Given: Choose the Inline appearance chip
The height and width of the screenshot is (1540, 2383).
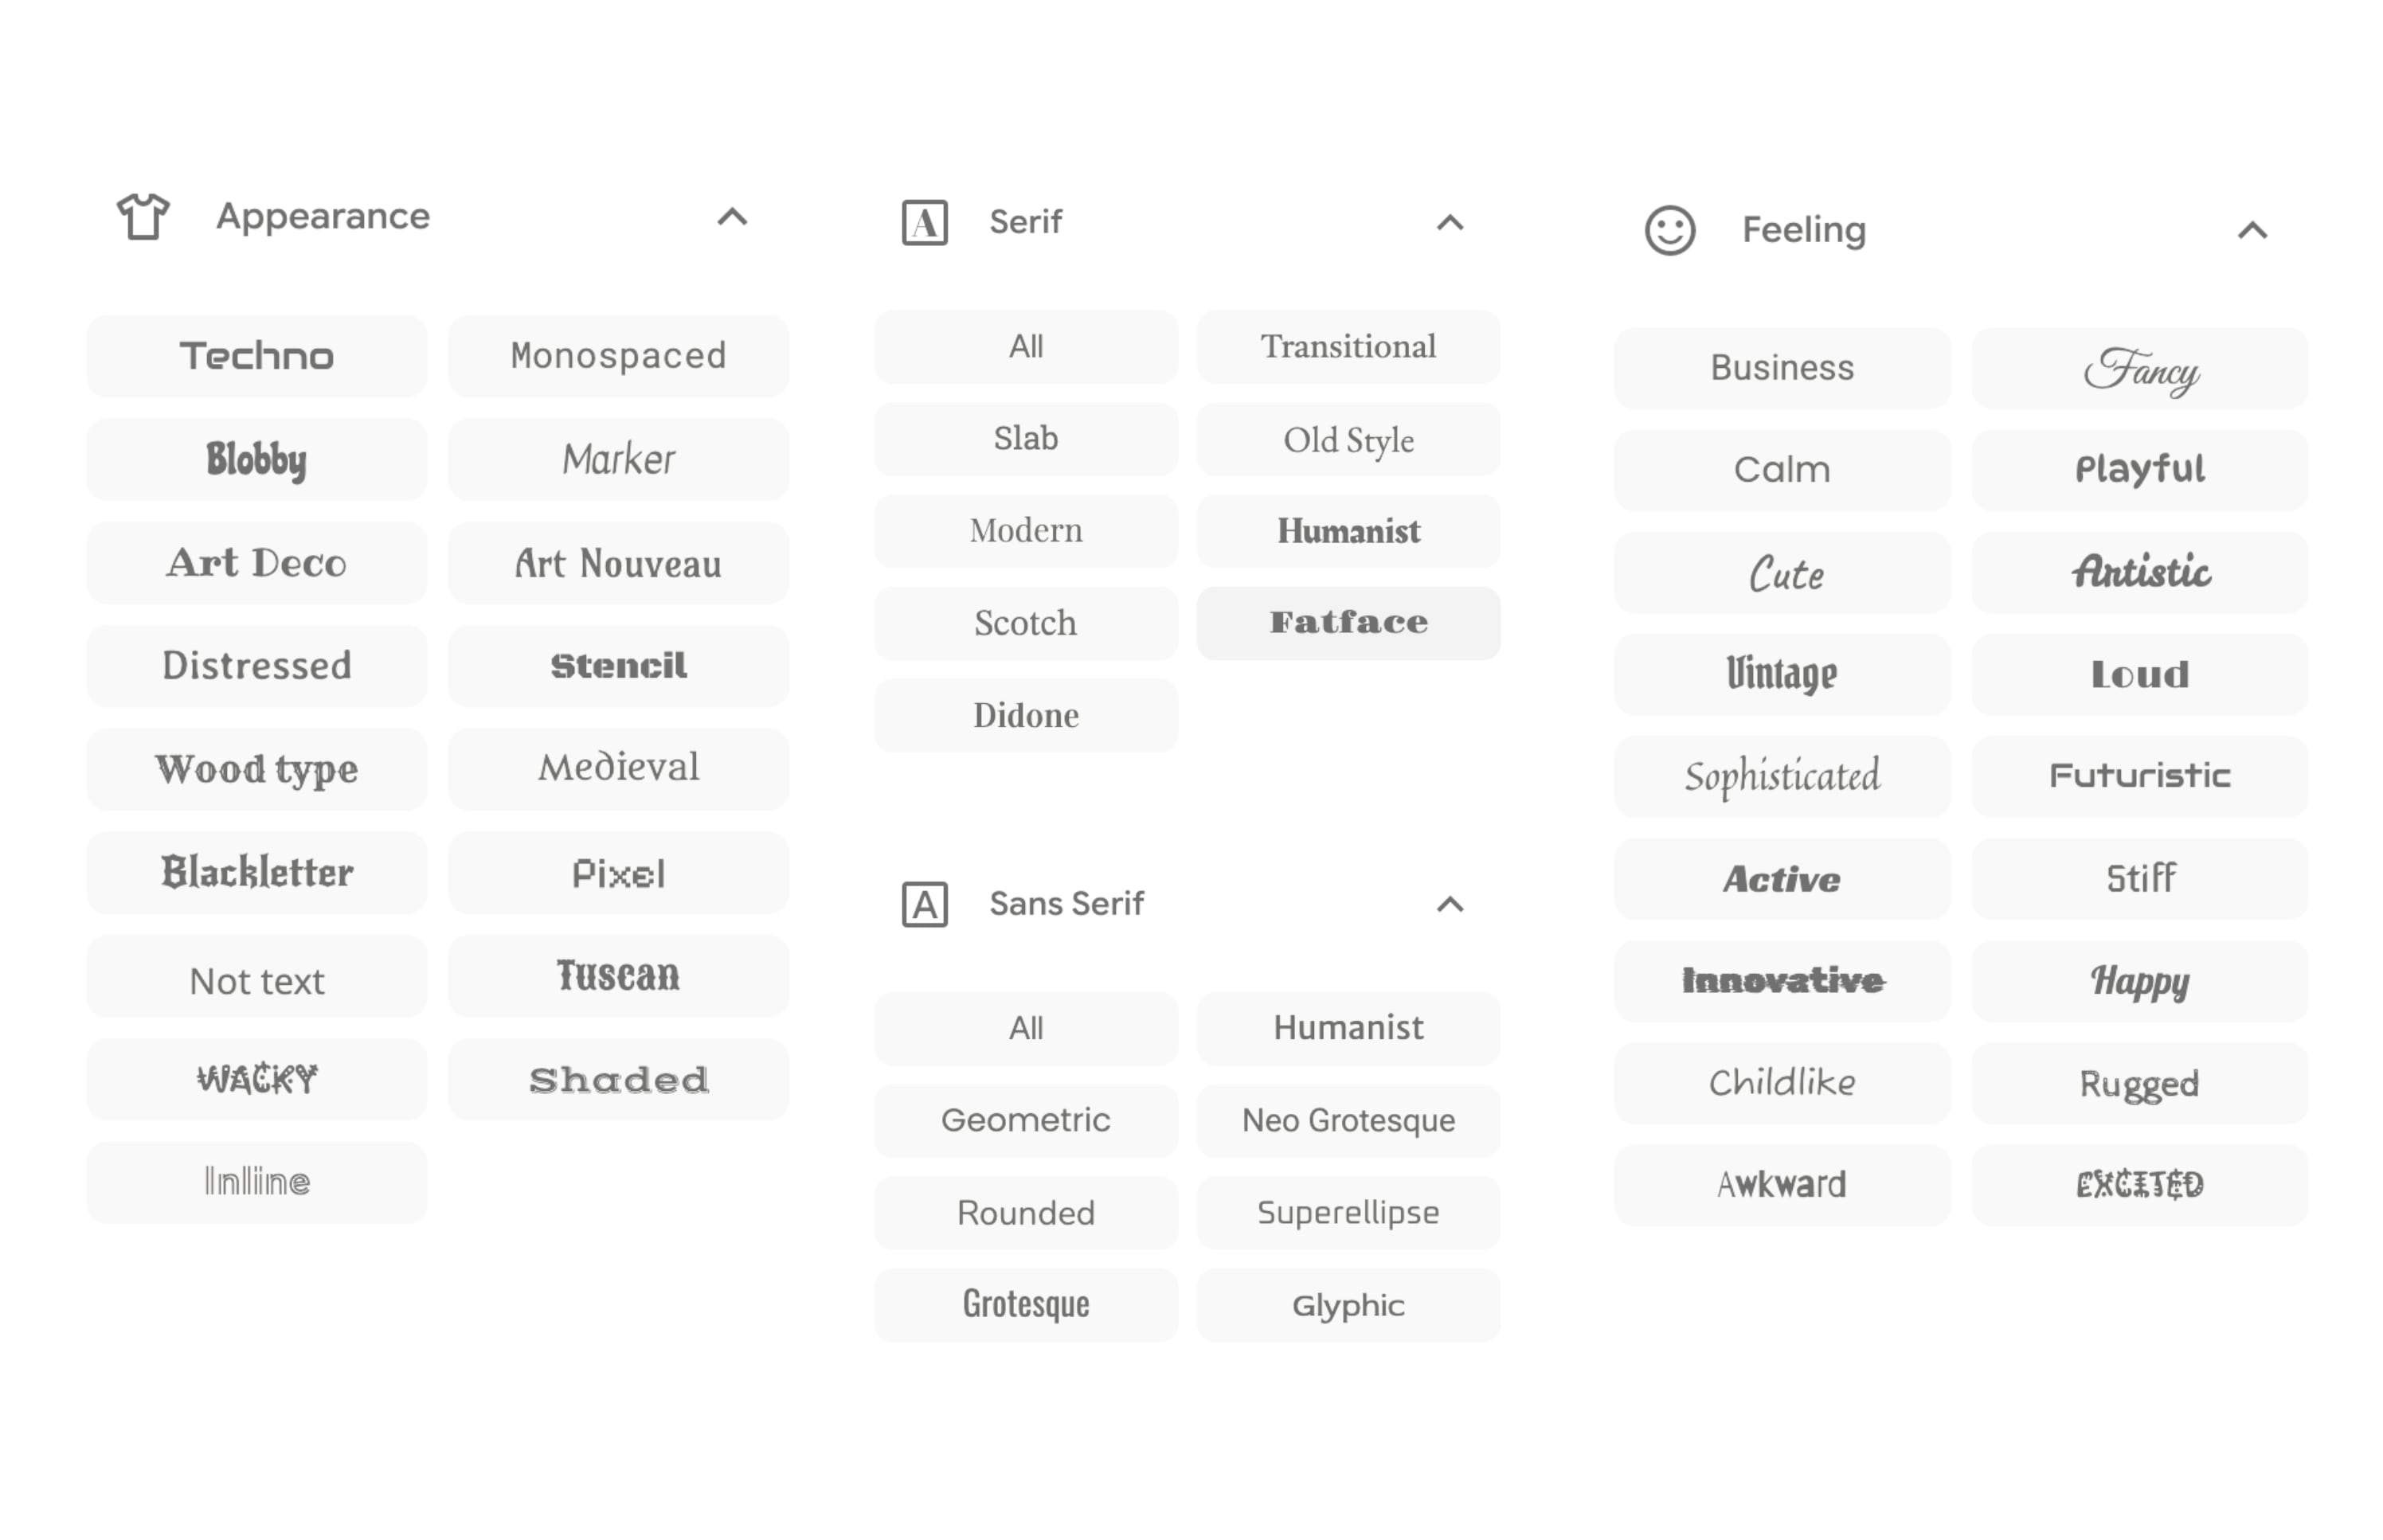Looking at the screenshot, I should [x=257, y=1182].
